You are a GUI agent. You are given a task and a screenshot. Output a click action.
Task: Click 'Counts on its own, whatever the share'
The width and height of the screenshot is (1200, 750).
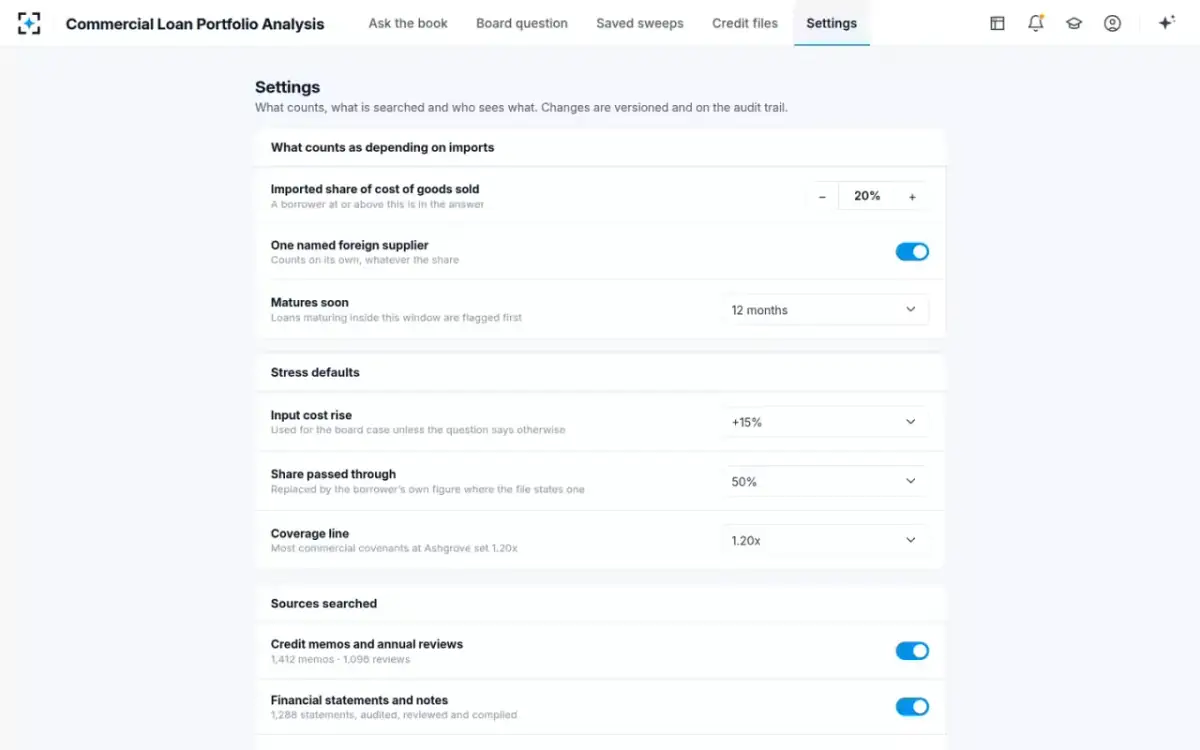(x=365, y=260)
